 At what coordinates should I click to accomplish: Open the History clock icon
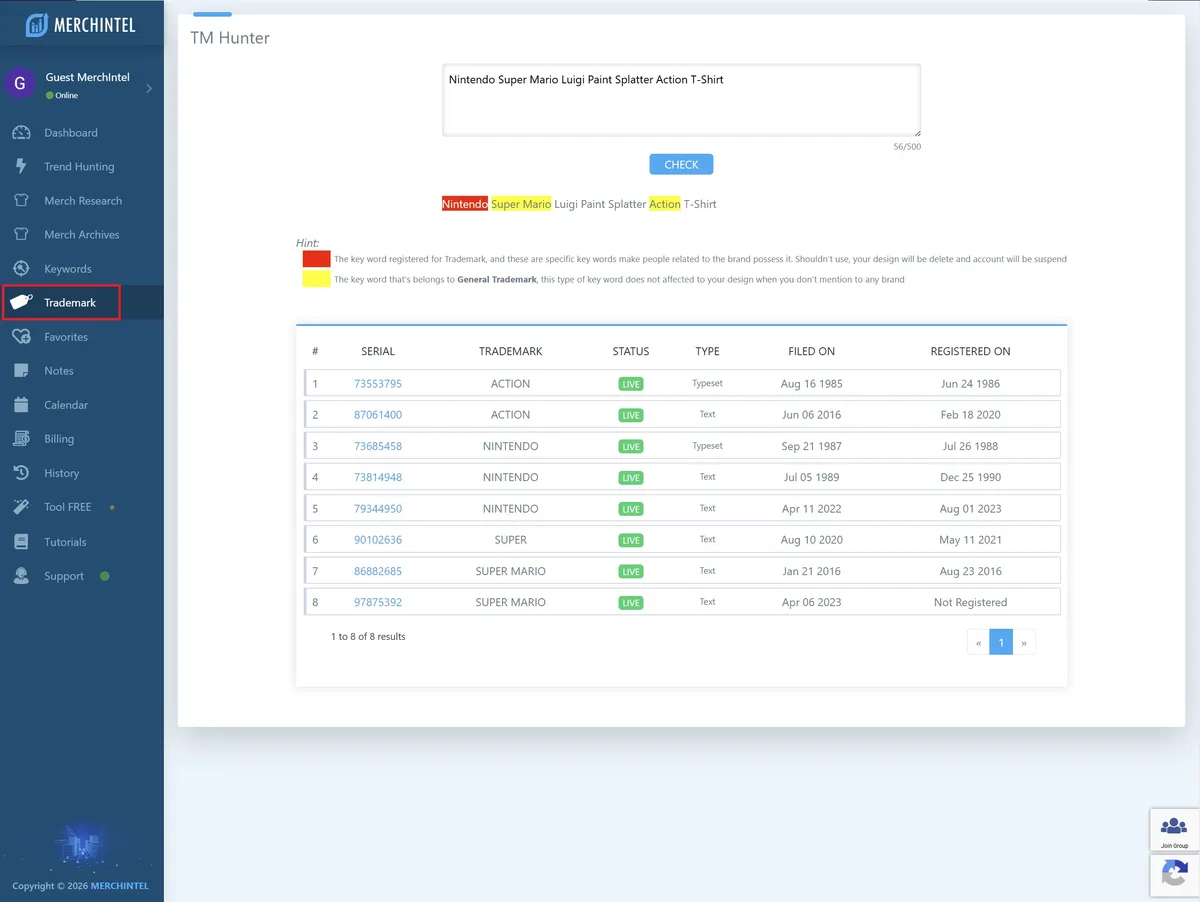point(21,473)
